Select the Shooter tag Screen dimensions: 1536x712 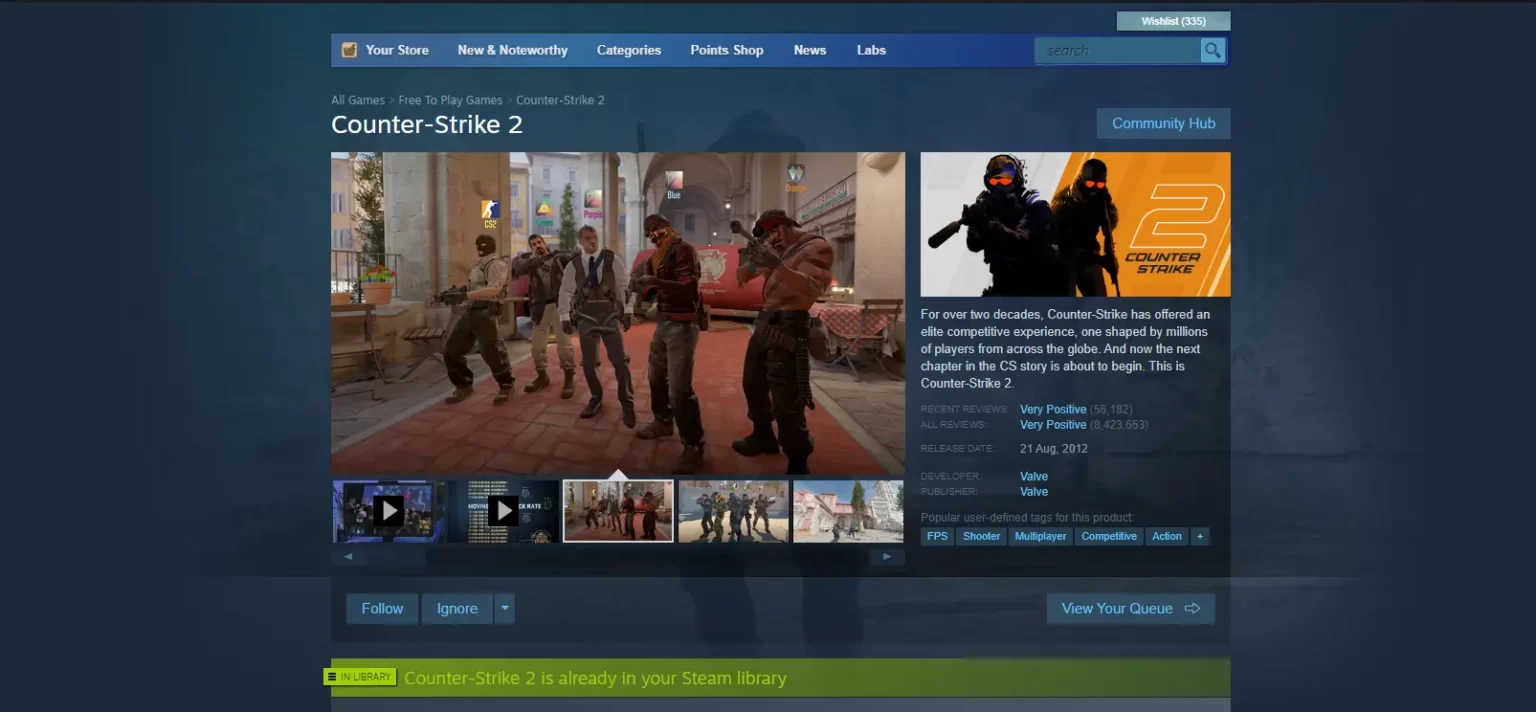point(981,537)
